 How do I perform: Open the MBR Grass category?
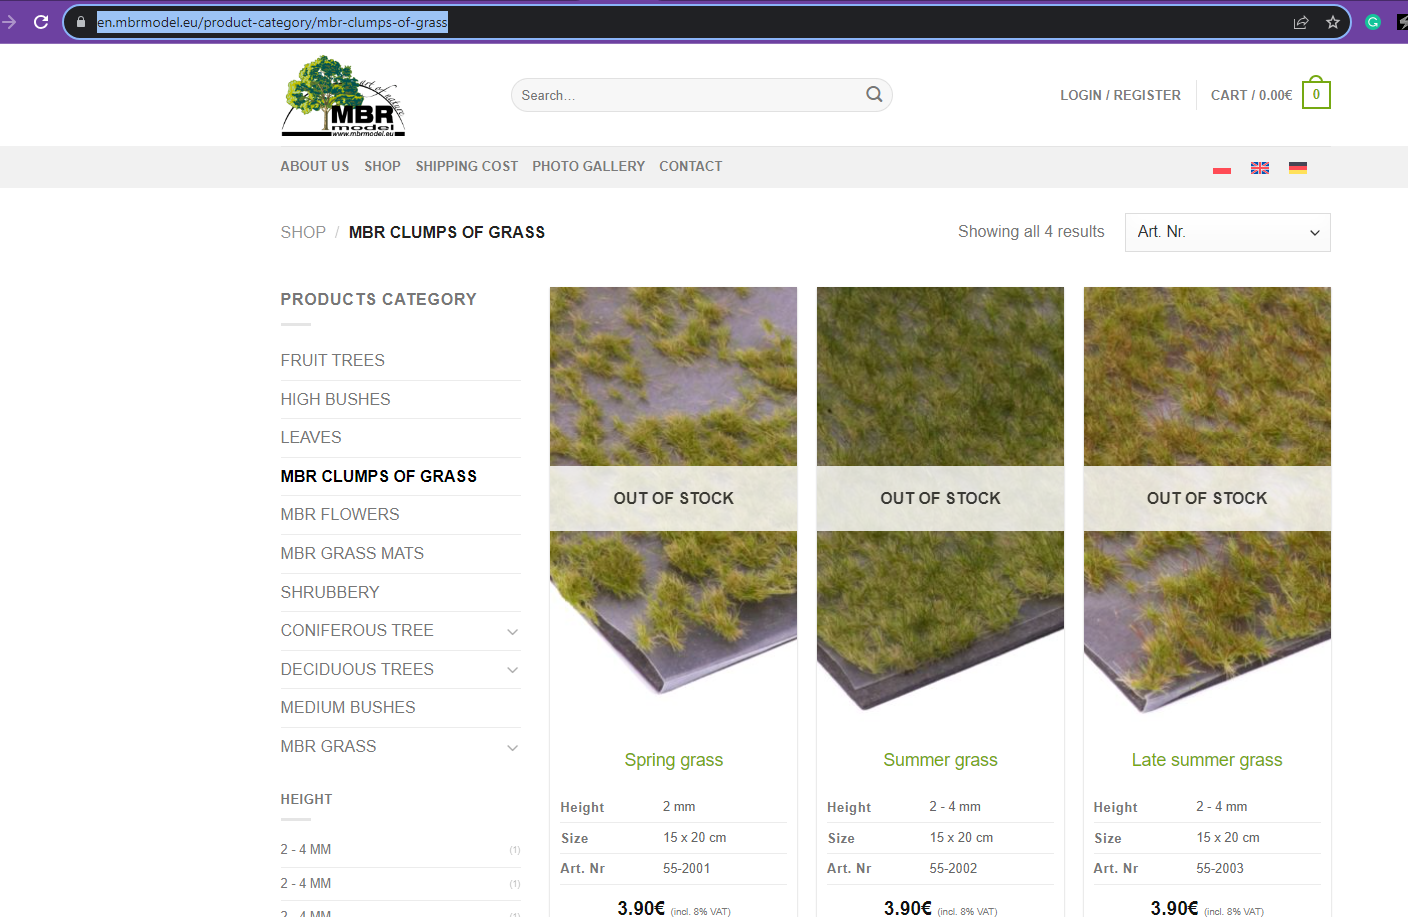[329, 746]
